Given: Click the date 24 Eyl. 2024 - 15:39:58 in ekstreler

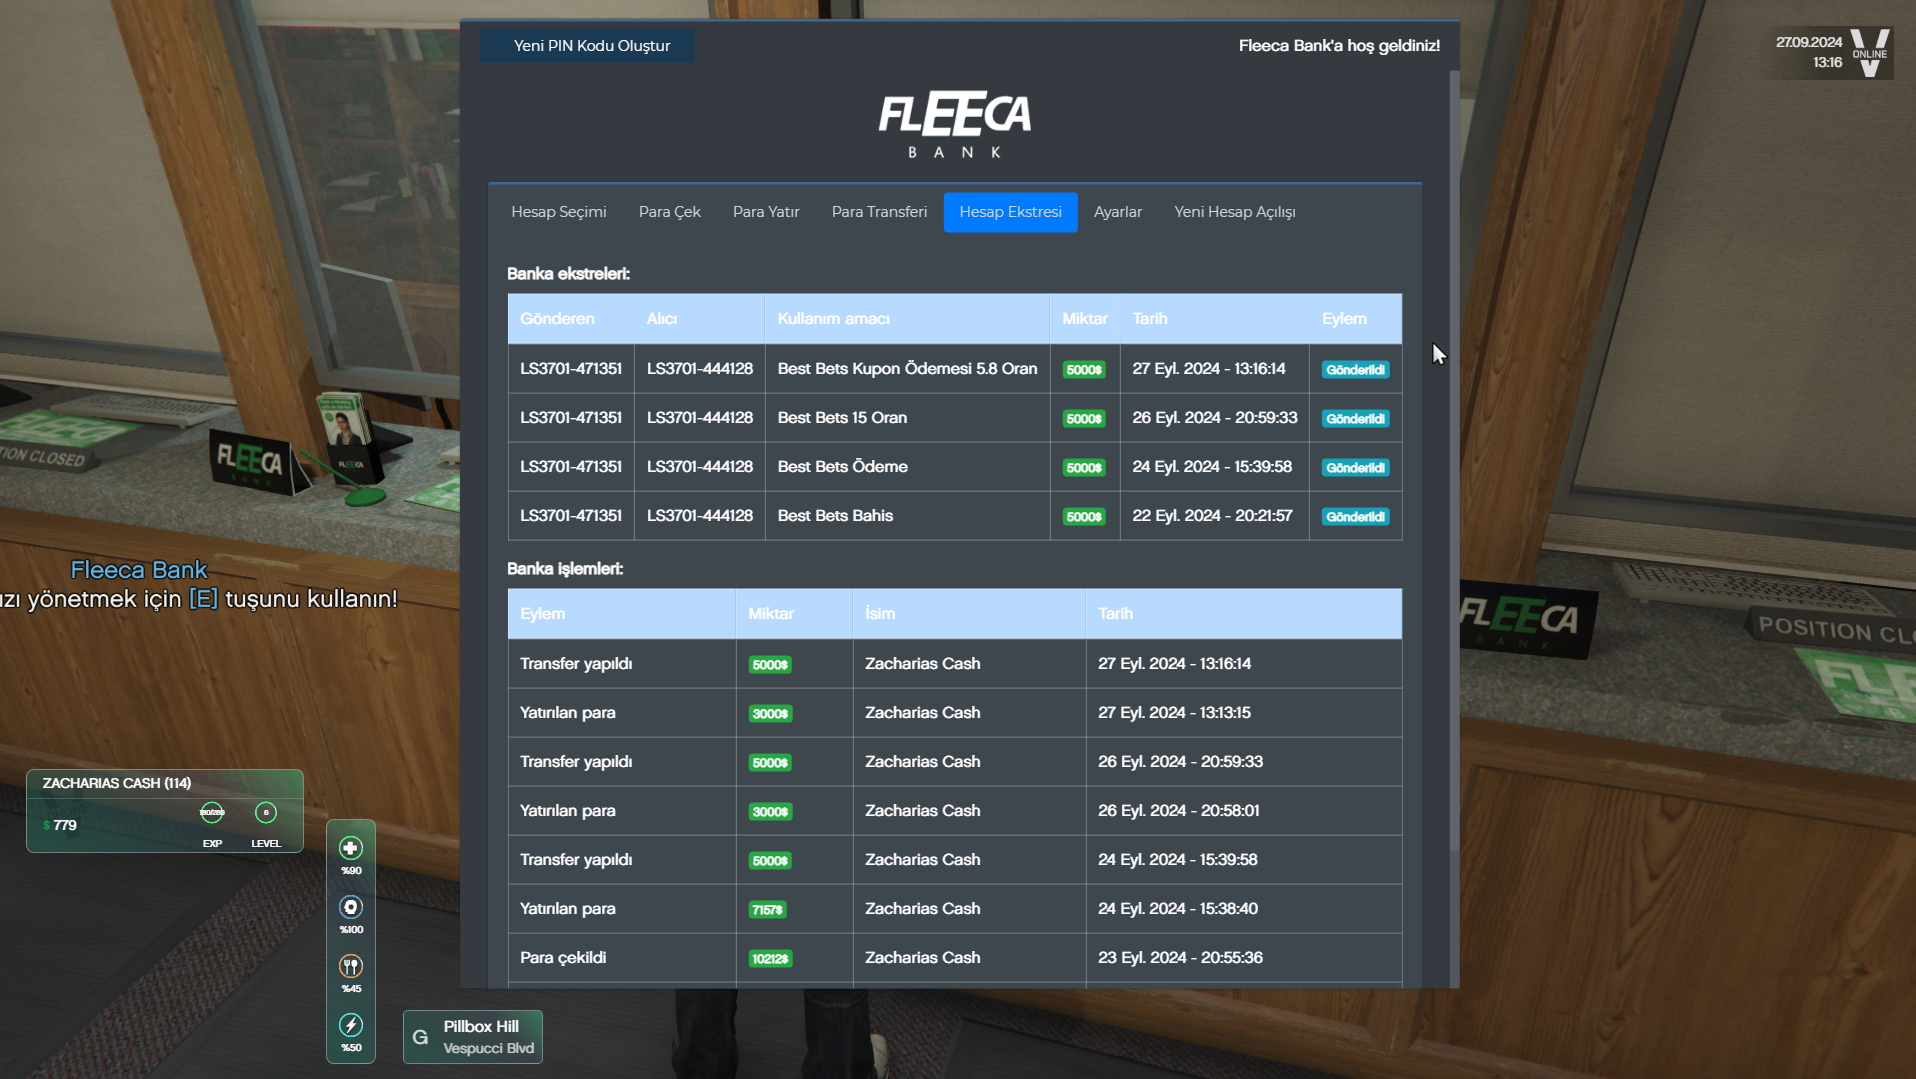Looking at the screenshot, I should [x=1212, y=467].
